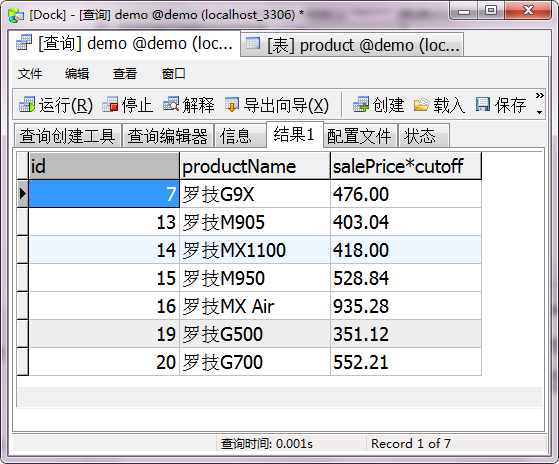Click the Record 1 of 7 status text
Screen dimensions: 559x464
pos(411,444)
